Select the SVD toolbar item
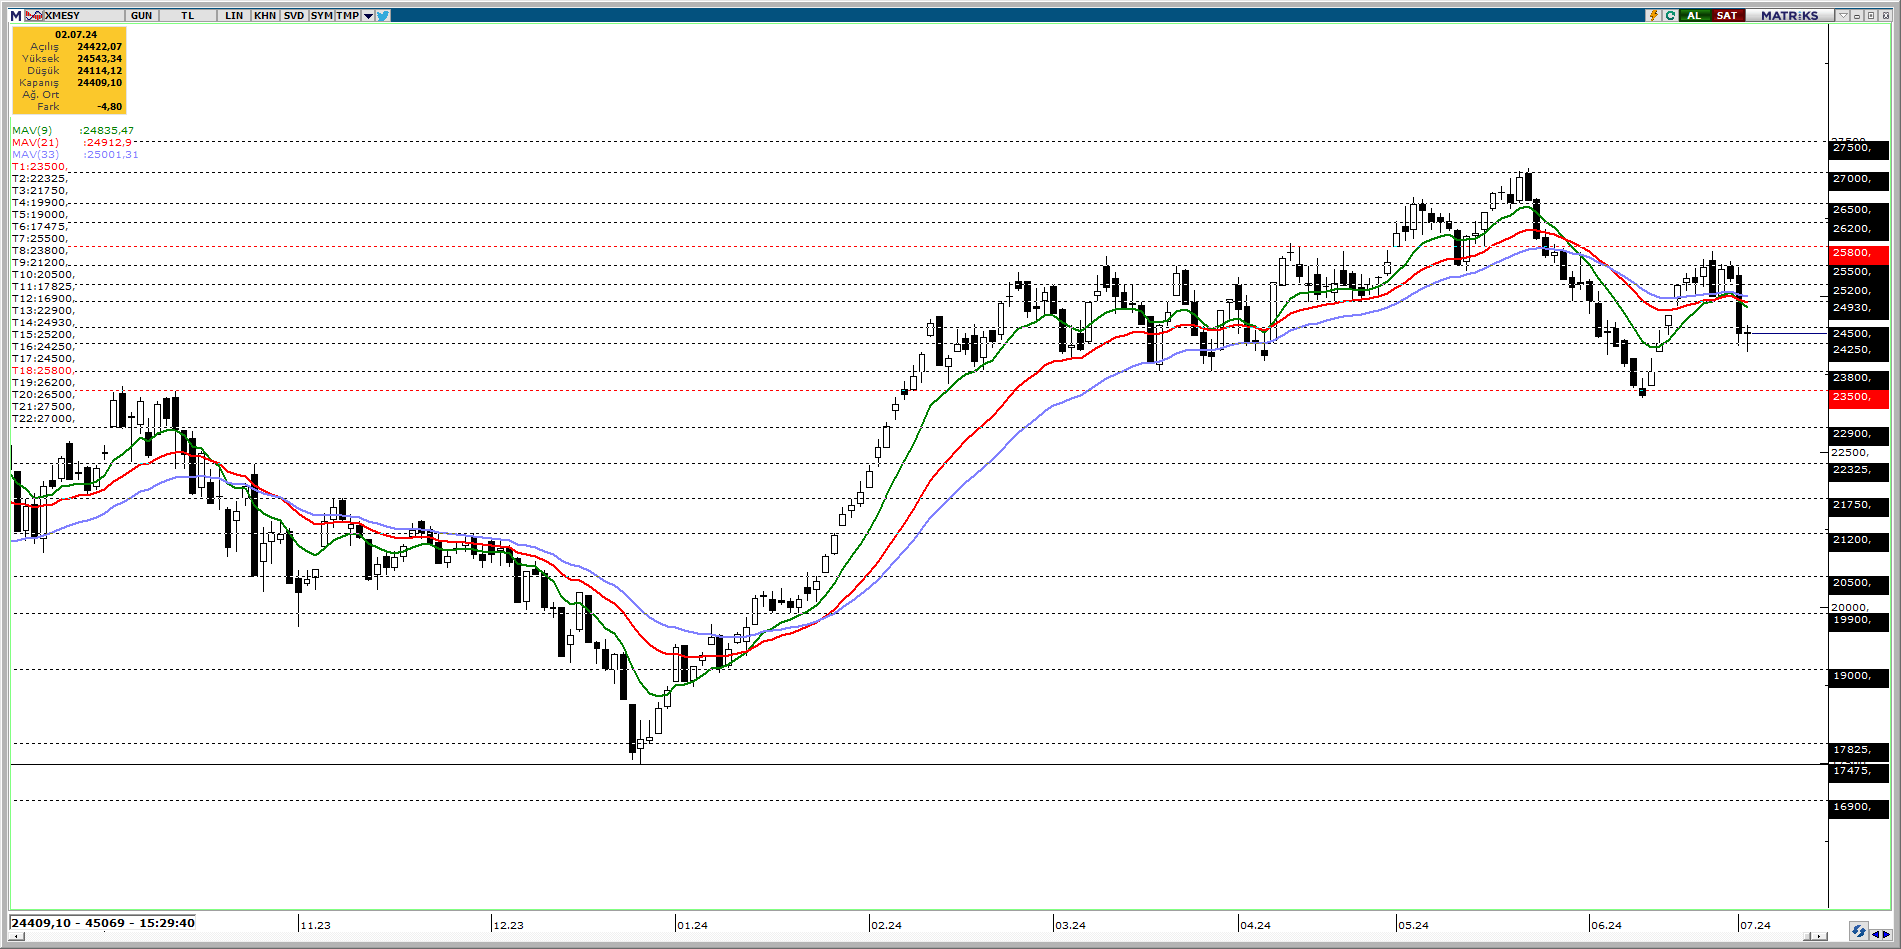This screenshot has width=1901, height=949. (x=294, y=15)
